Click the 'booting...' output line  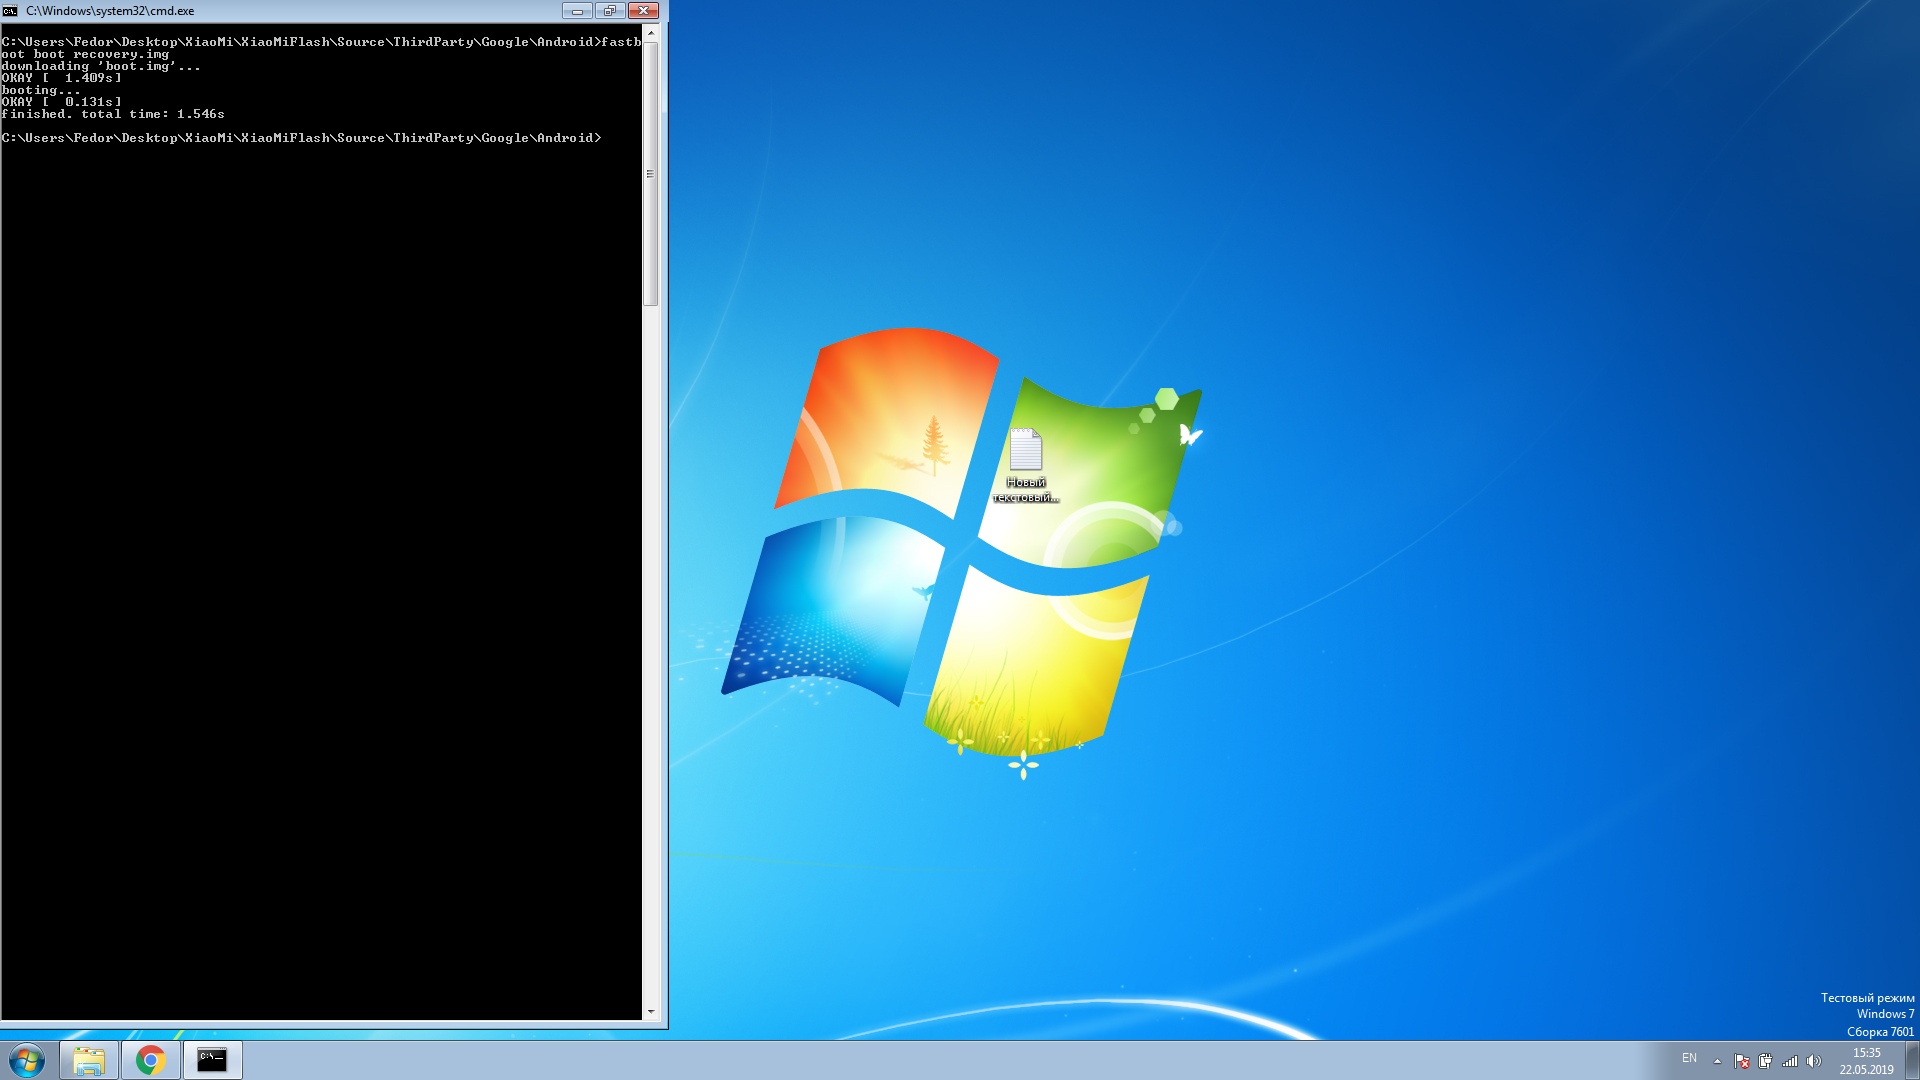click(41, 90)
